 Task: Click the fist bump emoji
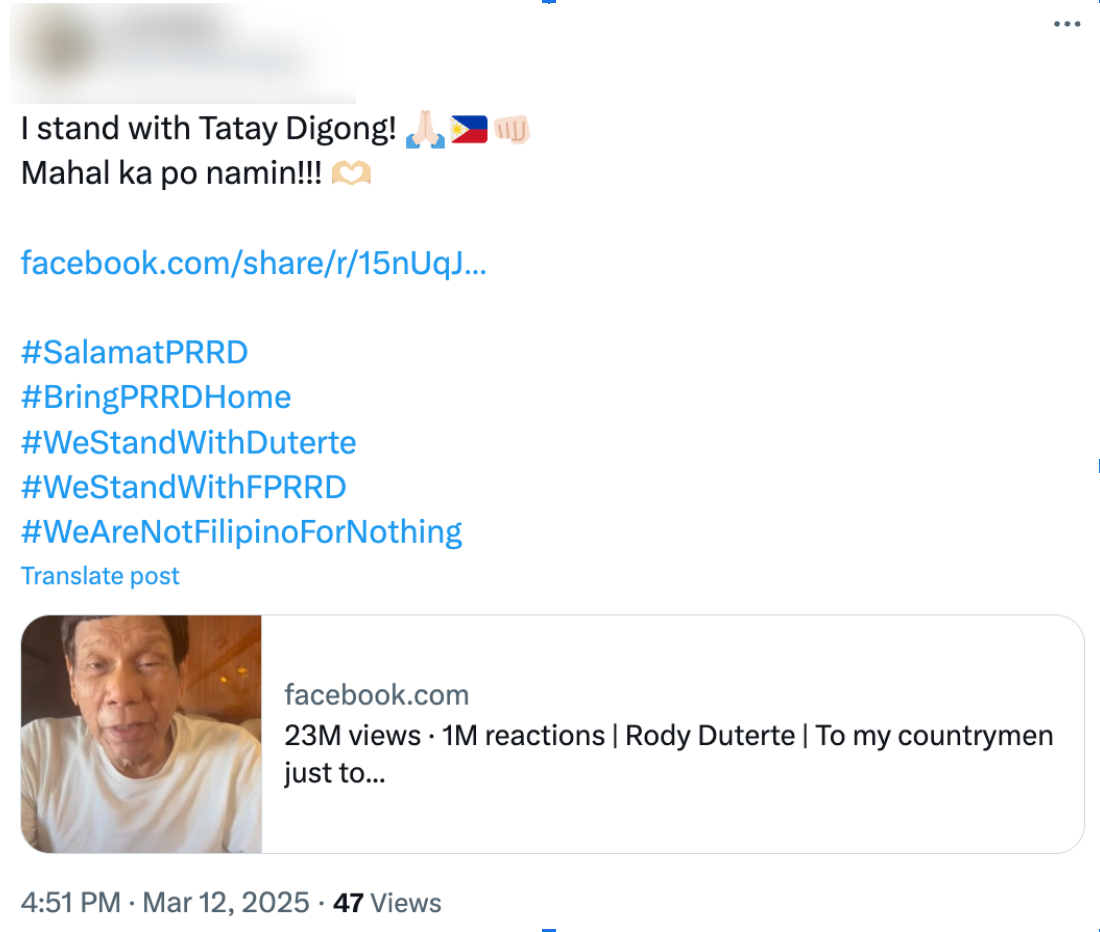[511, 129]
